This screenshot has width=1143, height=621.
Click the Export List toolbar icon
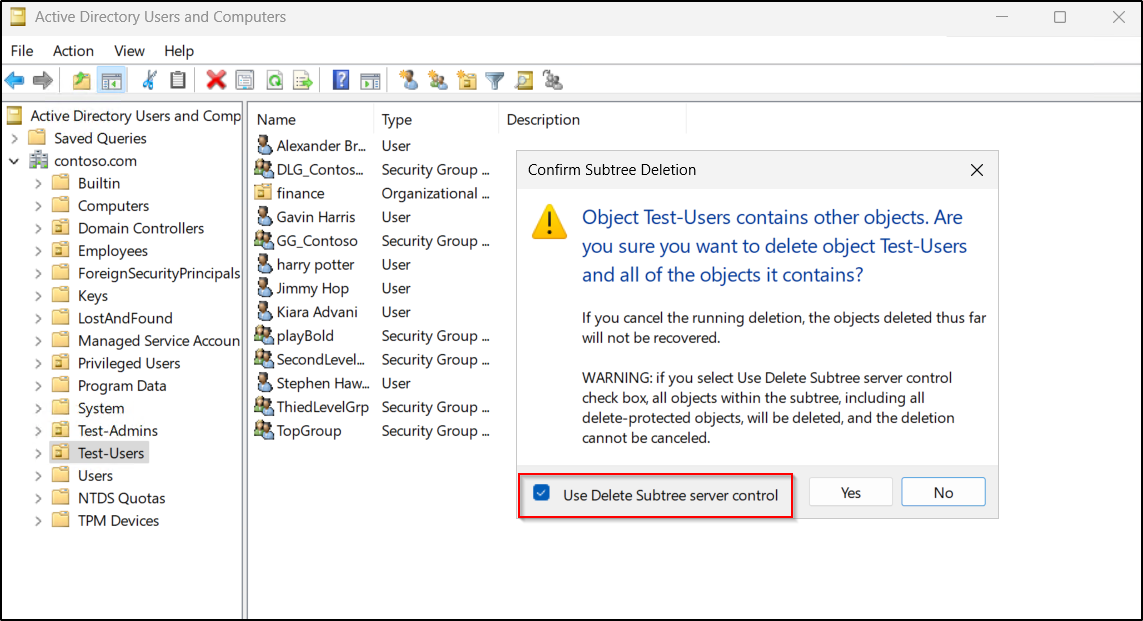pyautogui.click(x=302, y=80)
